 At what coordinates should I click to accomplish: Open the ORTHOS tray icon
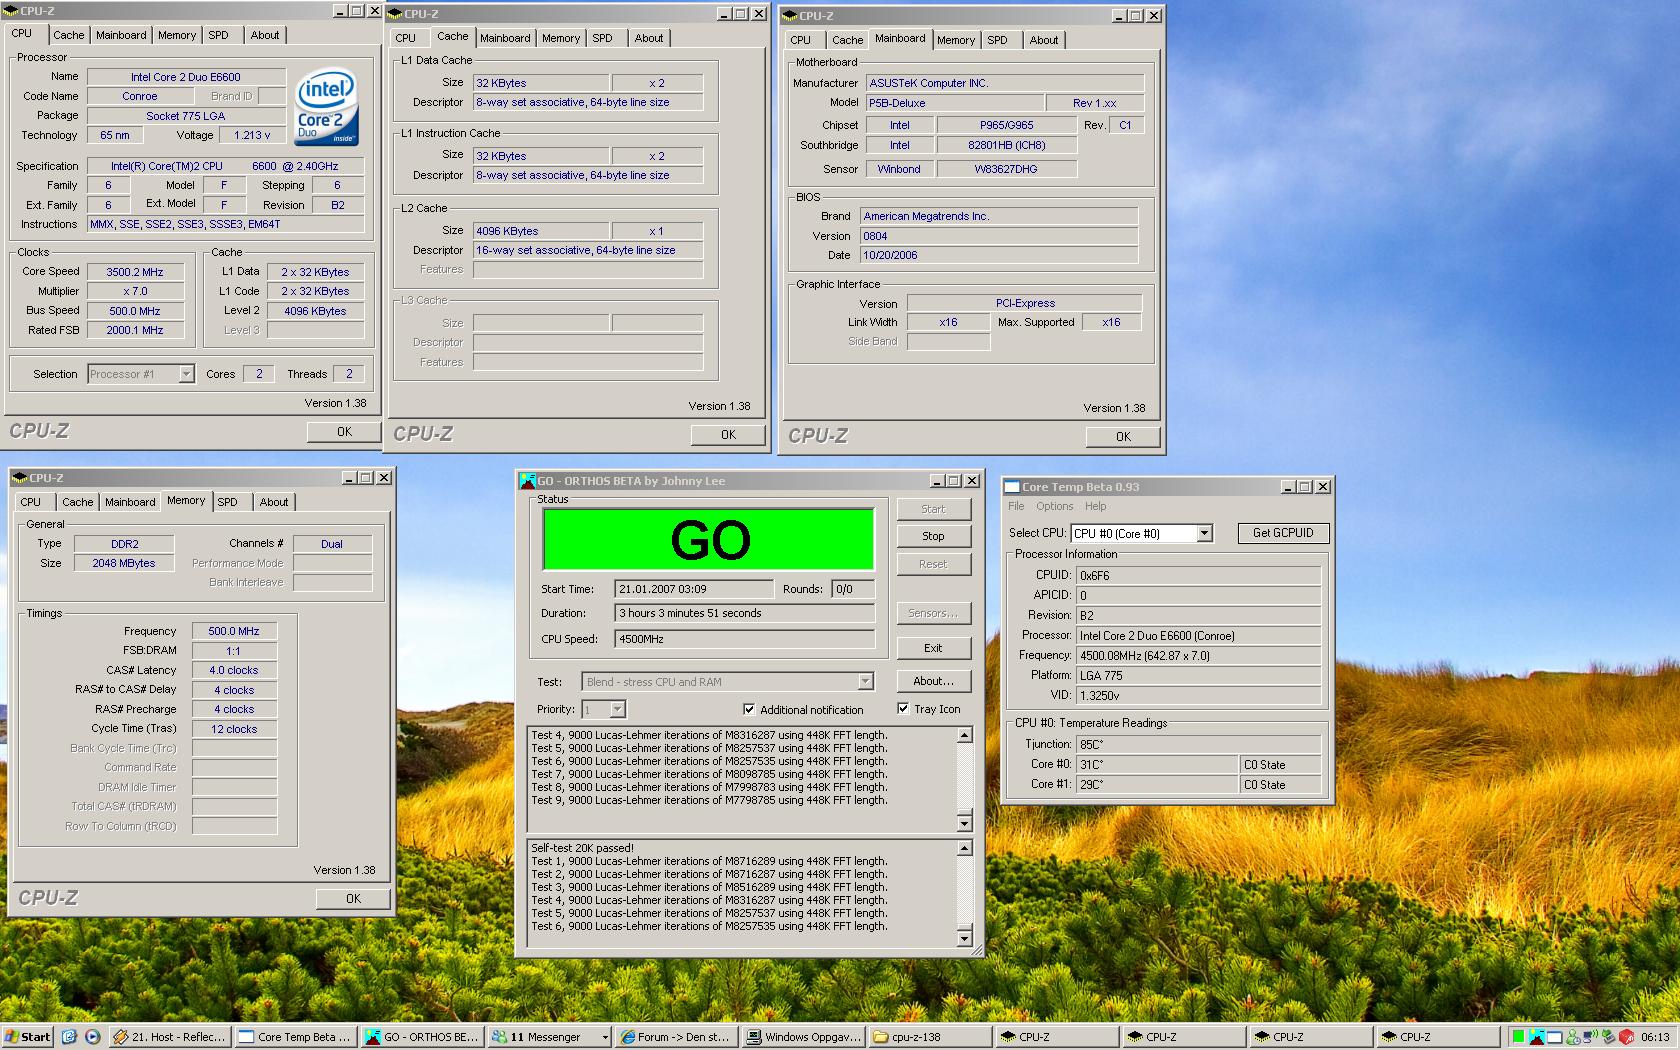(1536, 1037)
